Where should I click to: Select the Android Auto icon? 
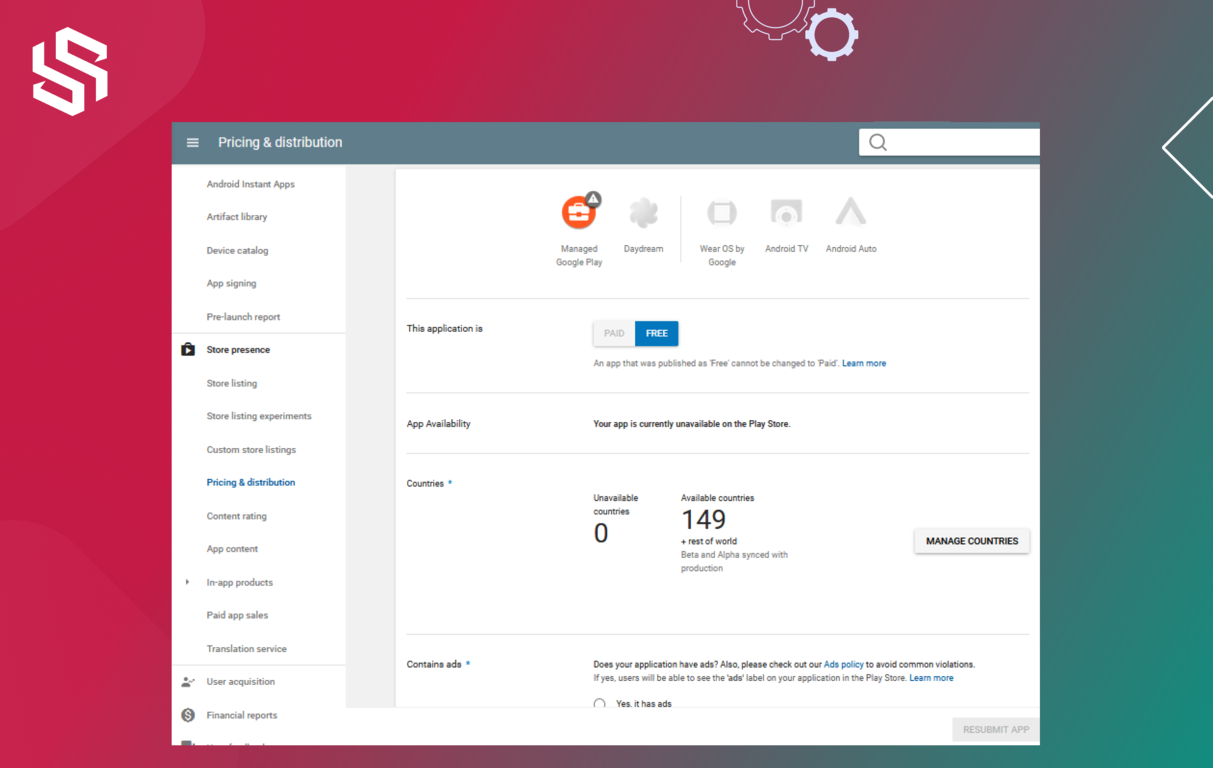click(x=851, y=212)
